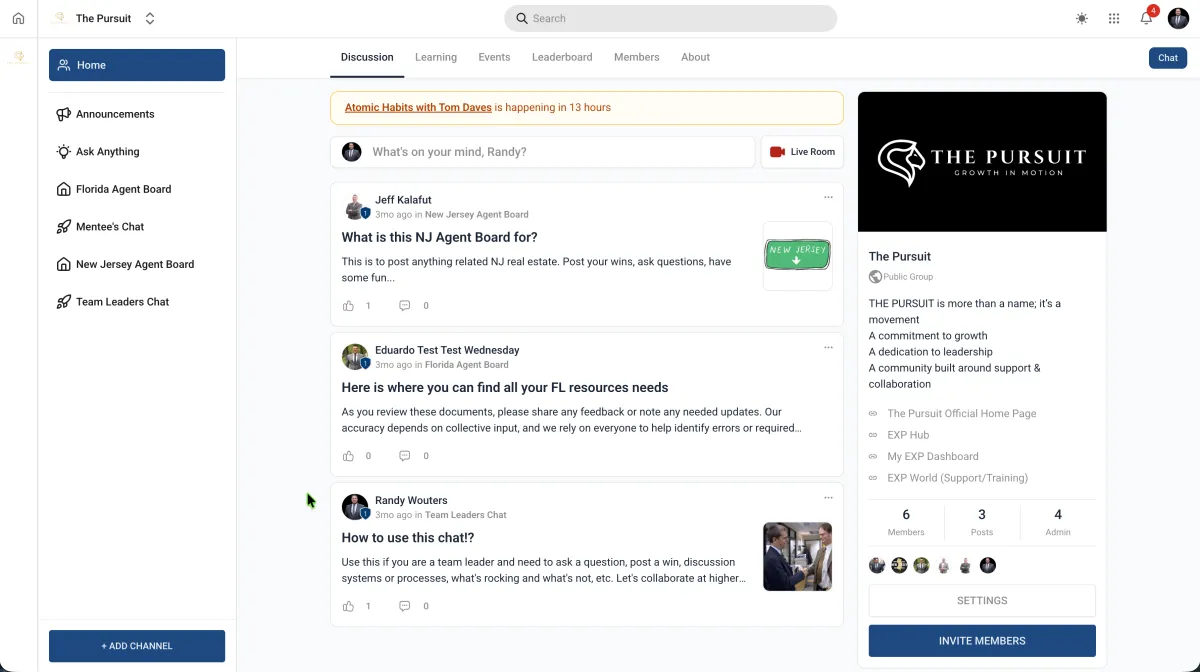
Task: Open Jeff Kalafut's avatar
Action: tap(355, 207)
